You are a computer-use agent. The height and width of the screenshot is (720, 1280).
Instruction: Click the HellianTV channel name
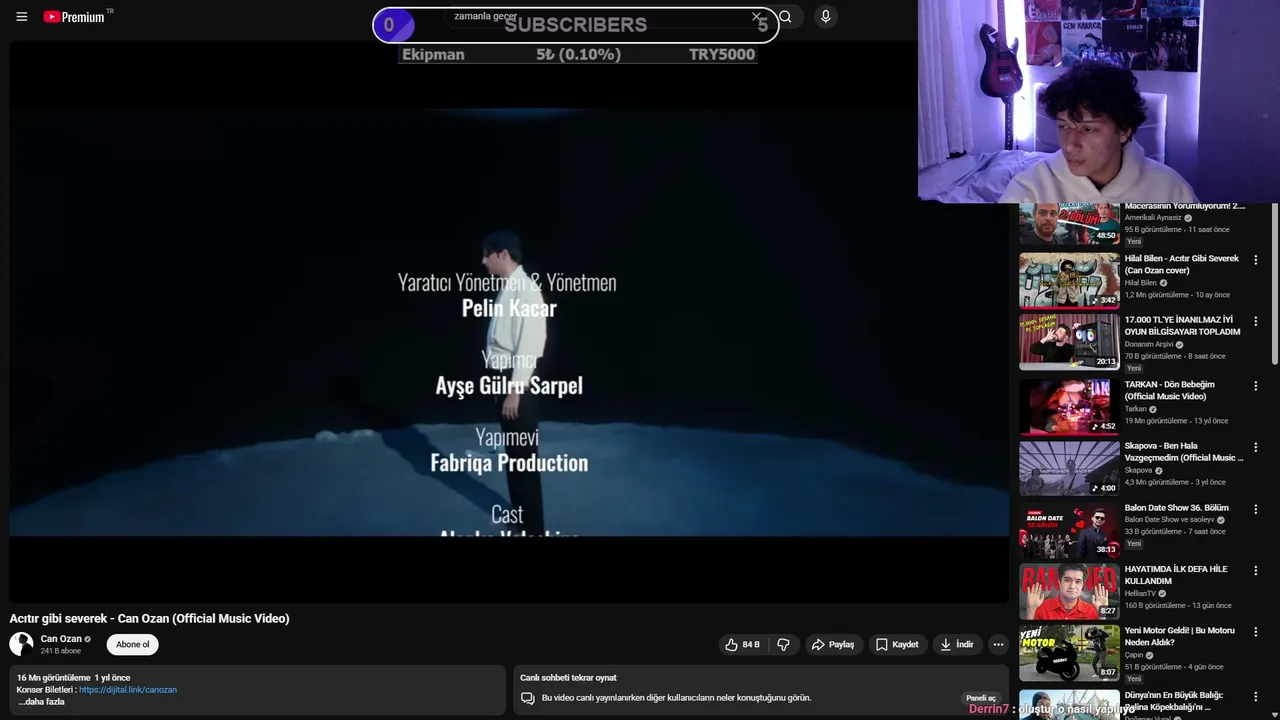1140,593
